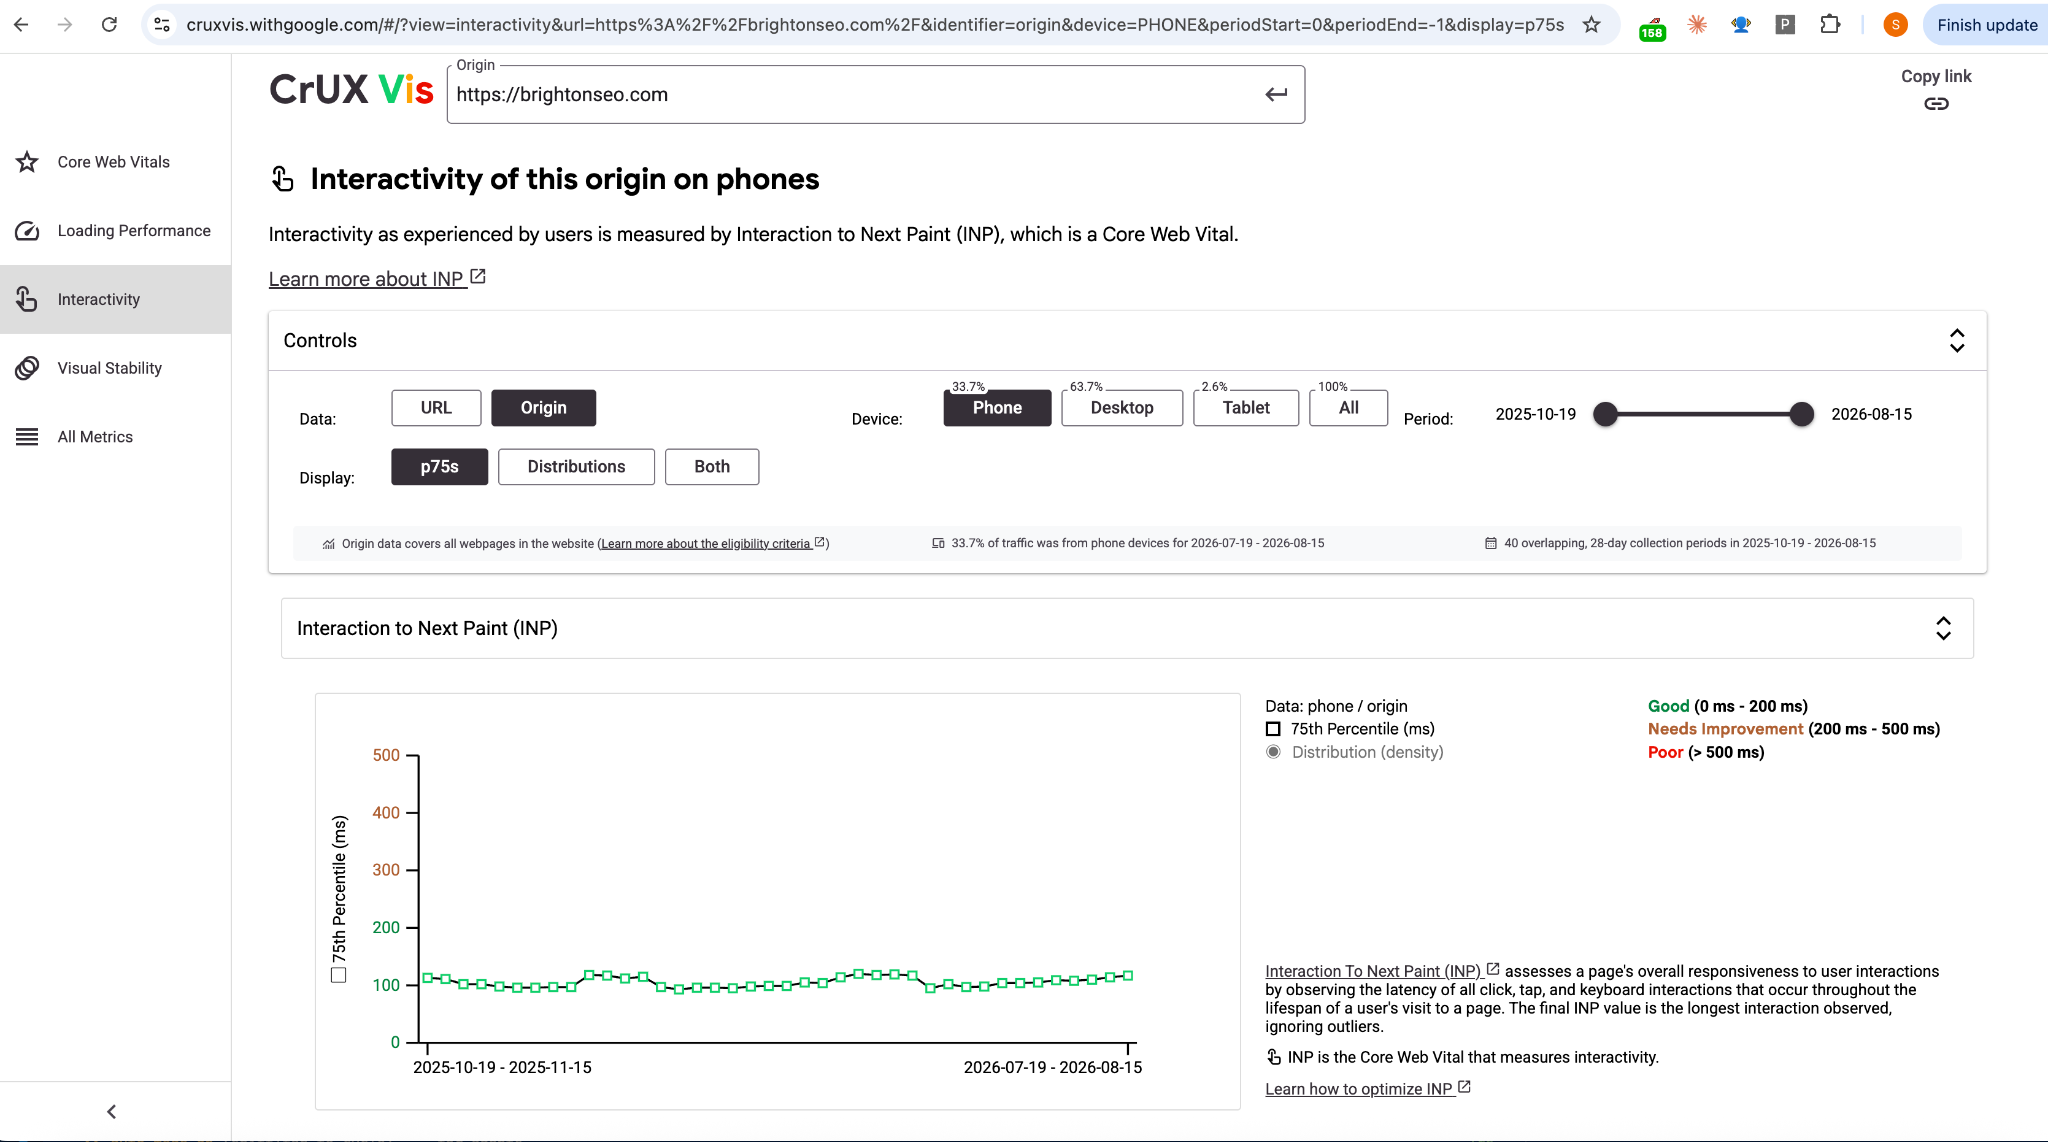Select Origin data toggle
The height and width of the screenshot is (1142, 2048).
(543, 408)
